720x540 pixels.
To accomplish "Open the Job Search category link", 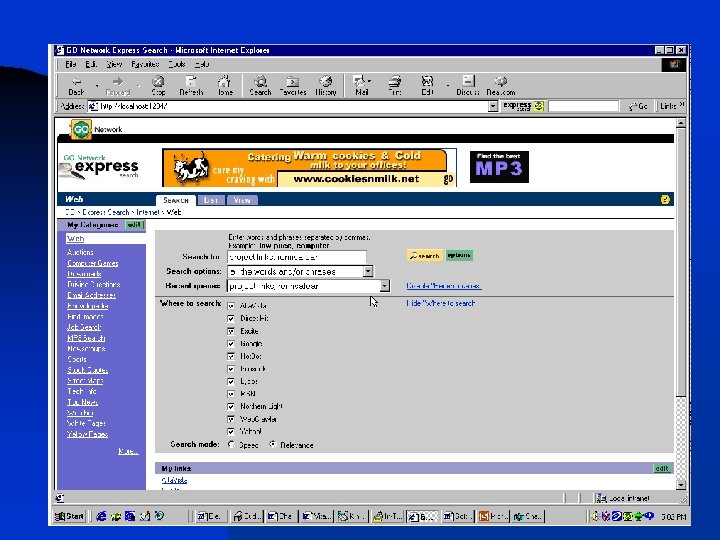I will (x=84, y=327).
